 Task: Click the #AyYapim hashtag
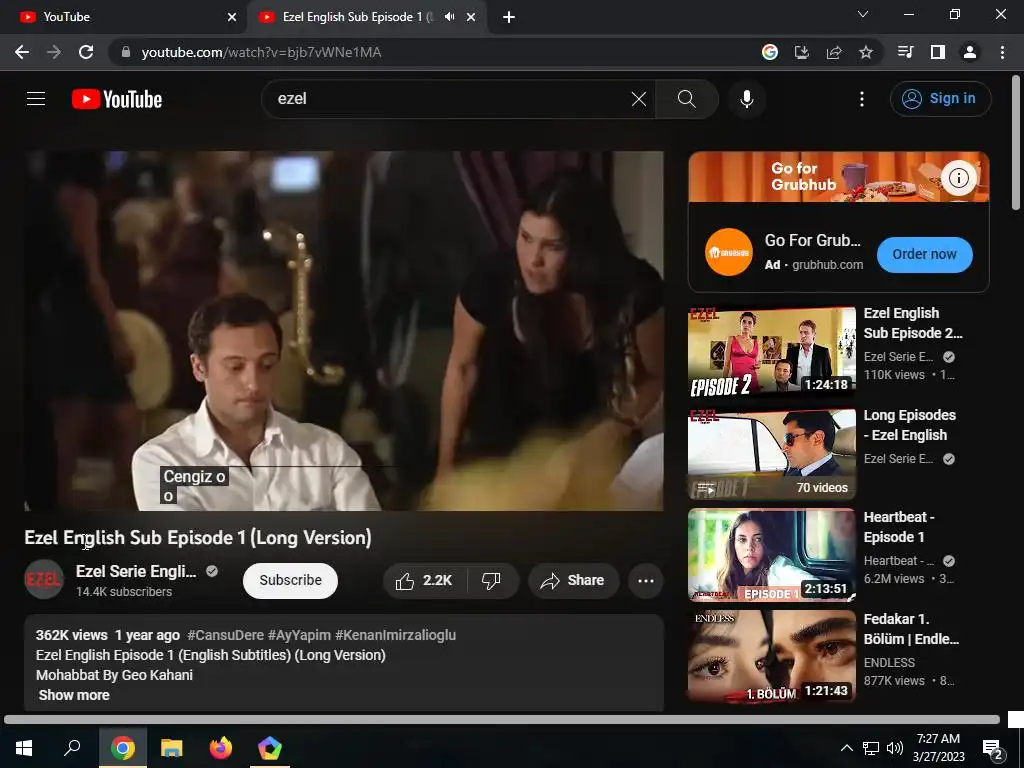coord(299,635)
